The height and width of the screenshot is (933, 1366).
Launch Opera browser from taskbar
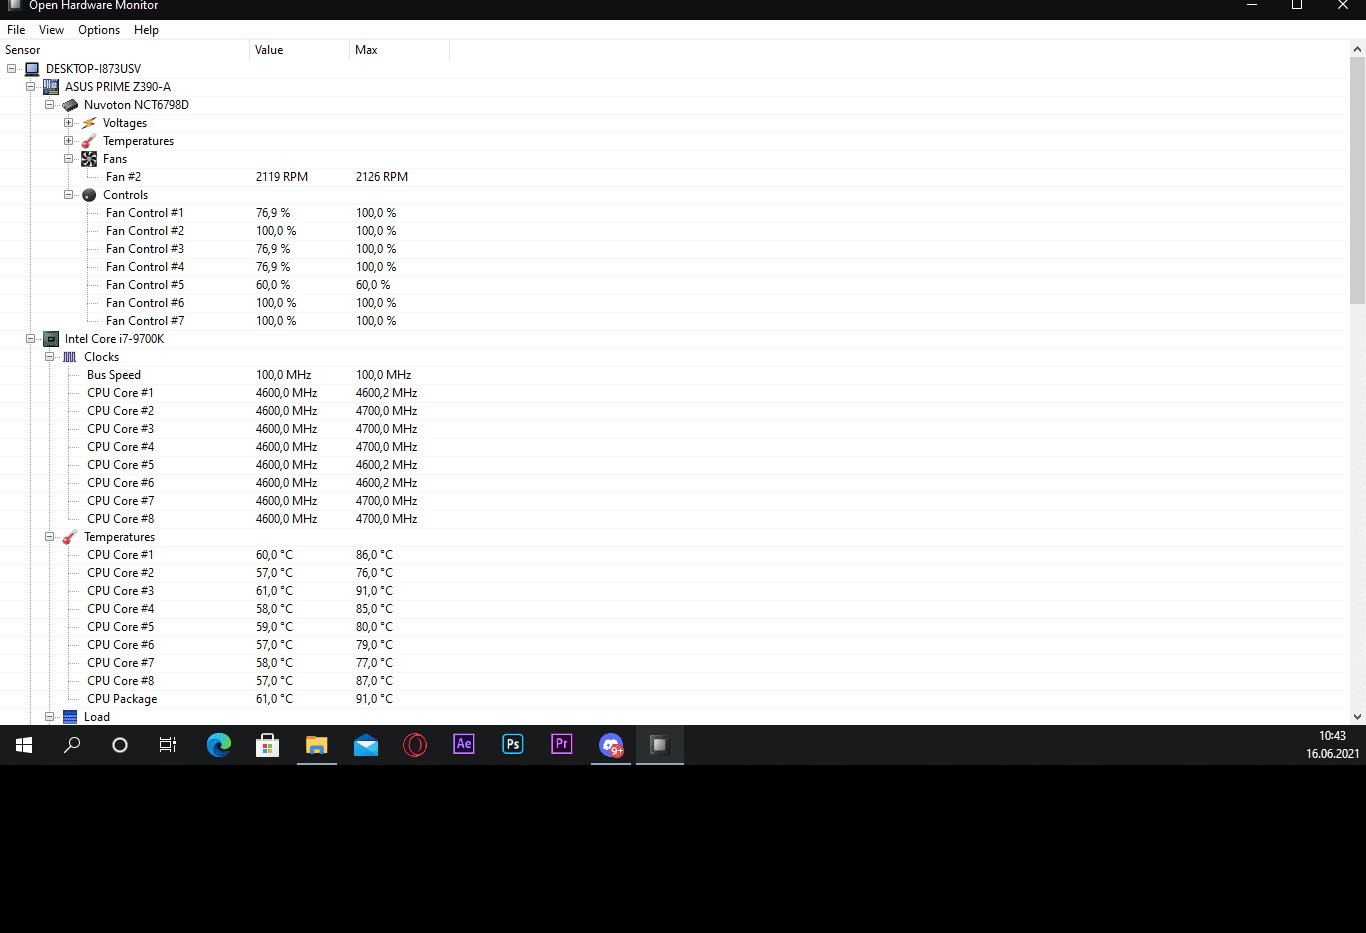pyautogui.click(x=415, y=745)
